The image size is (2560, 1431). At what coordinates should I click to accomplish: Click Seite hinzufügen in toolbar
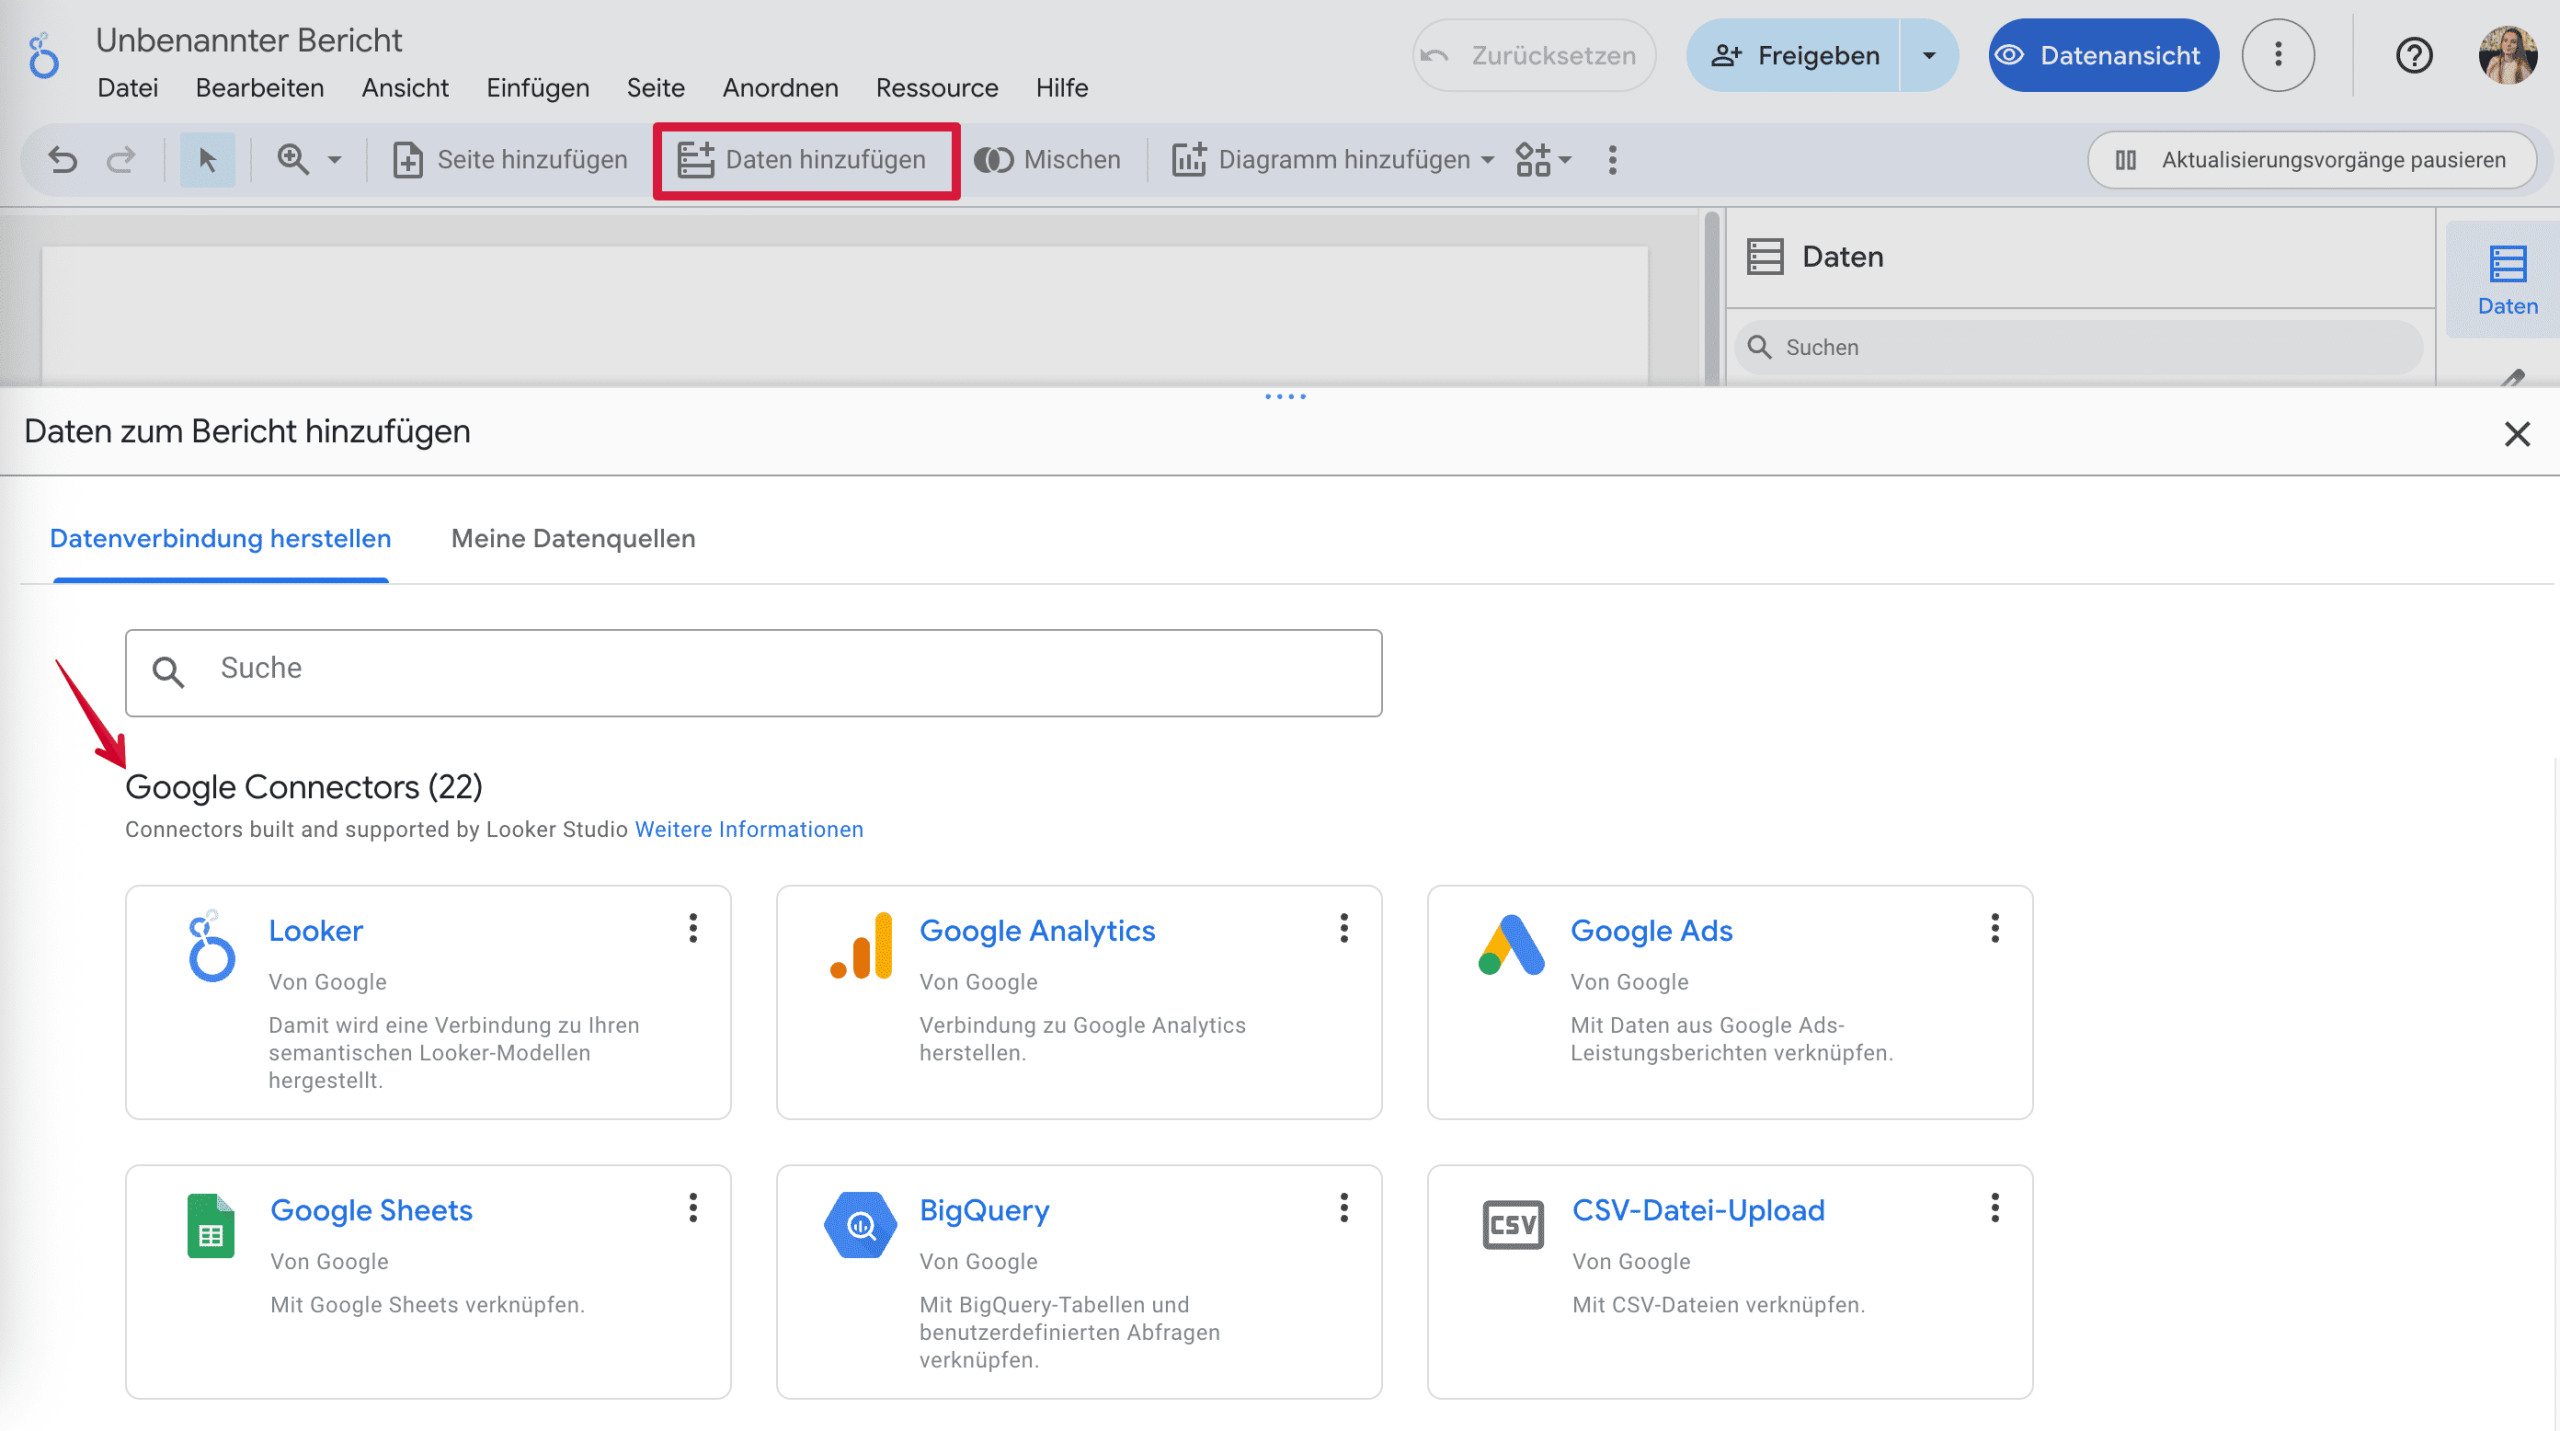[510, 160]
